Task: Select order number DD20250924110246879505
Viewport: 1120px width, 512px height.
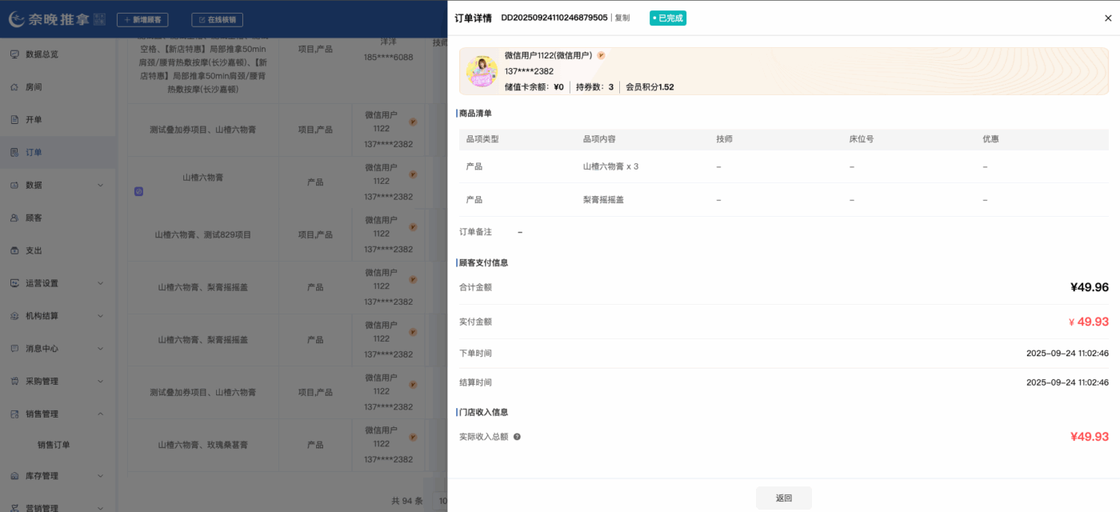Action: [x=554, y=18]
